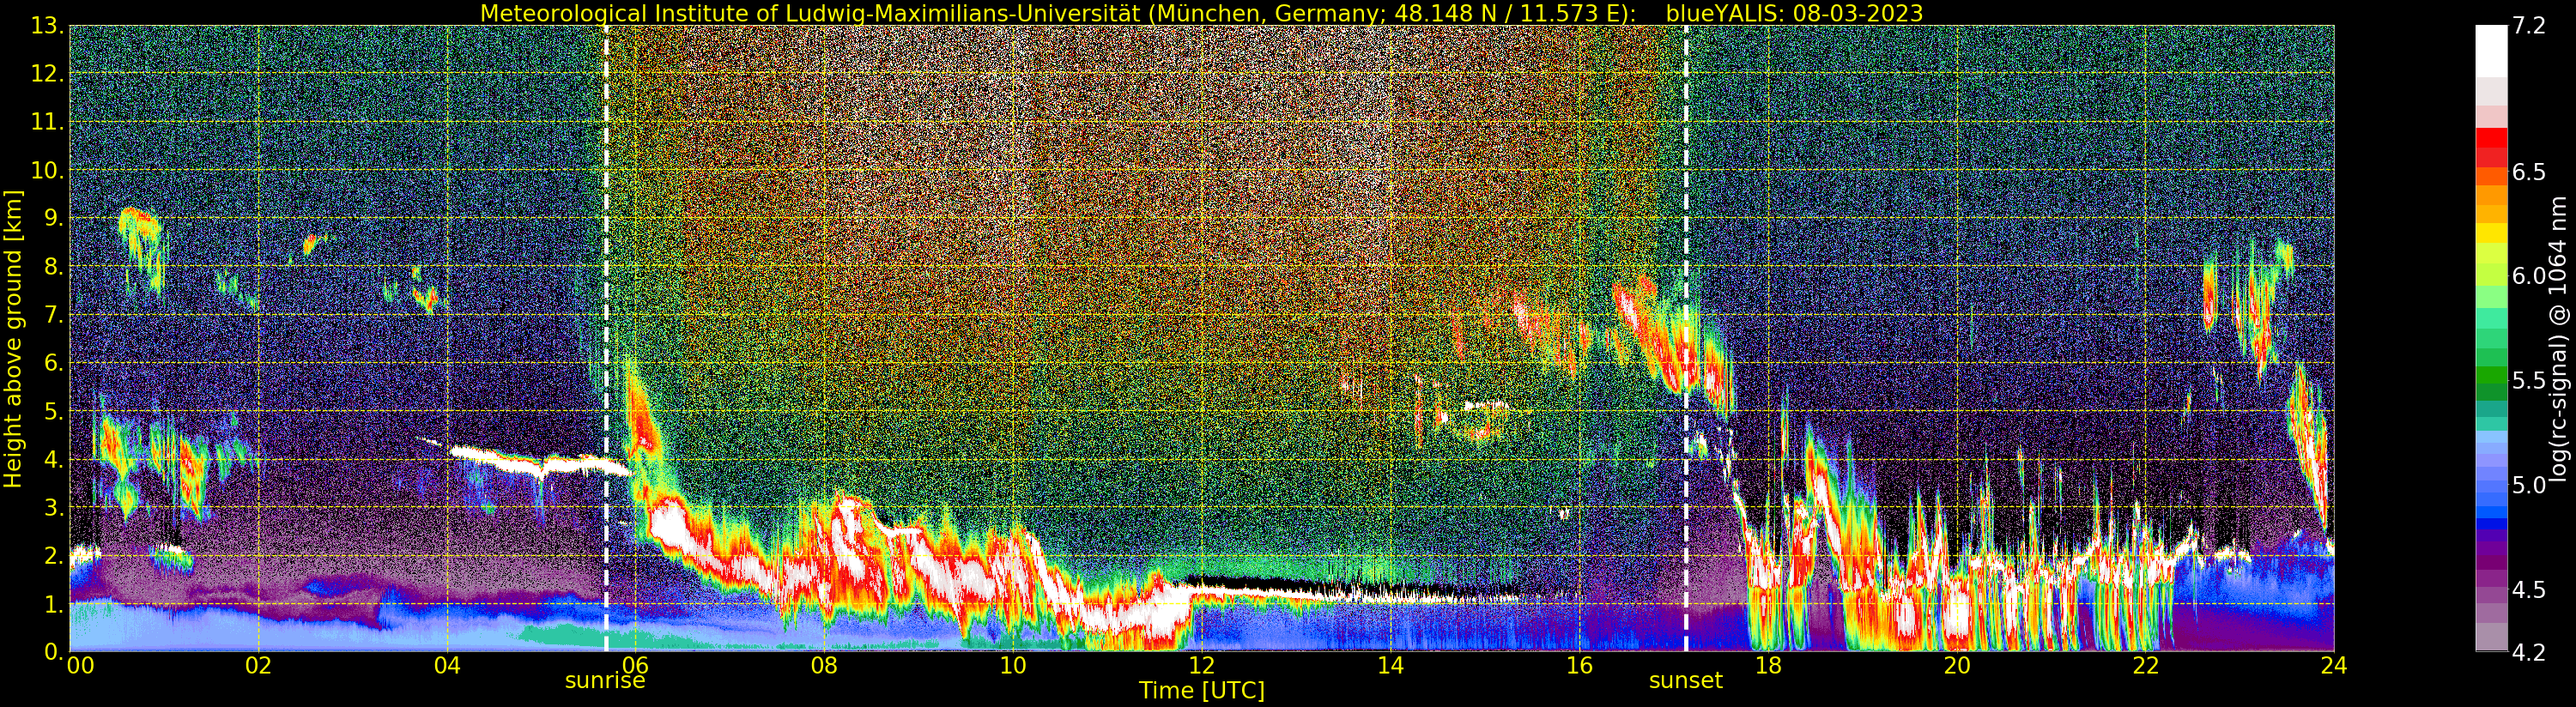
Task: Click the white dashed sunrise marker line
Action: [x=606, y=339]
